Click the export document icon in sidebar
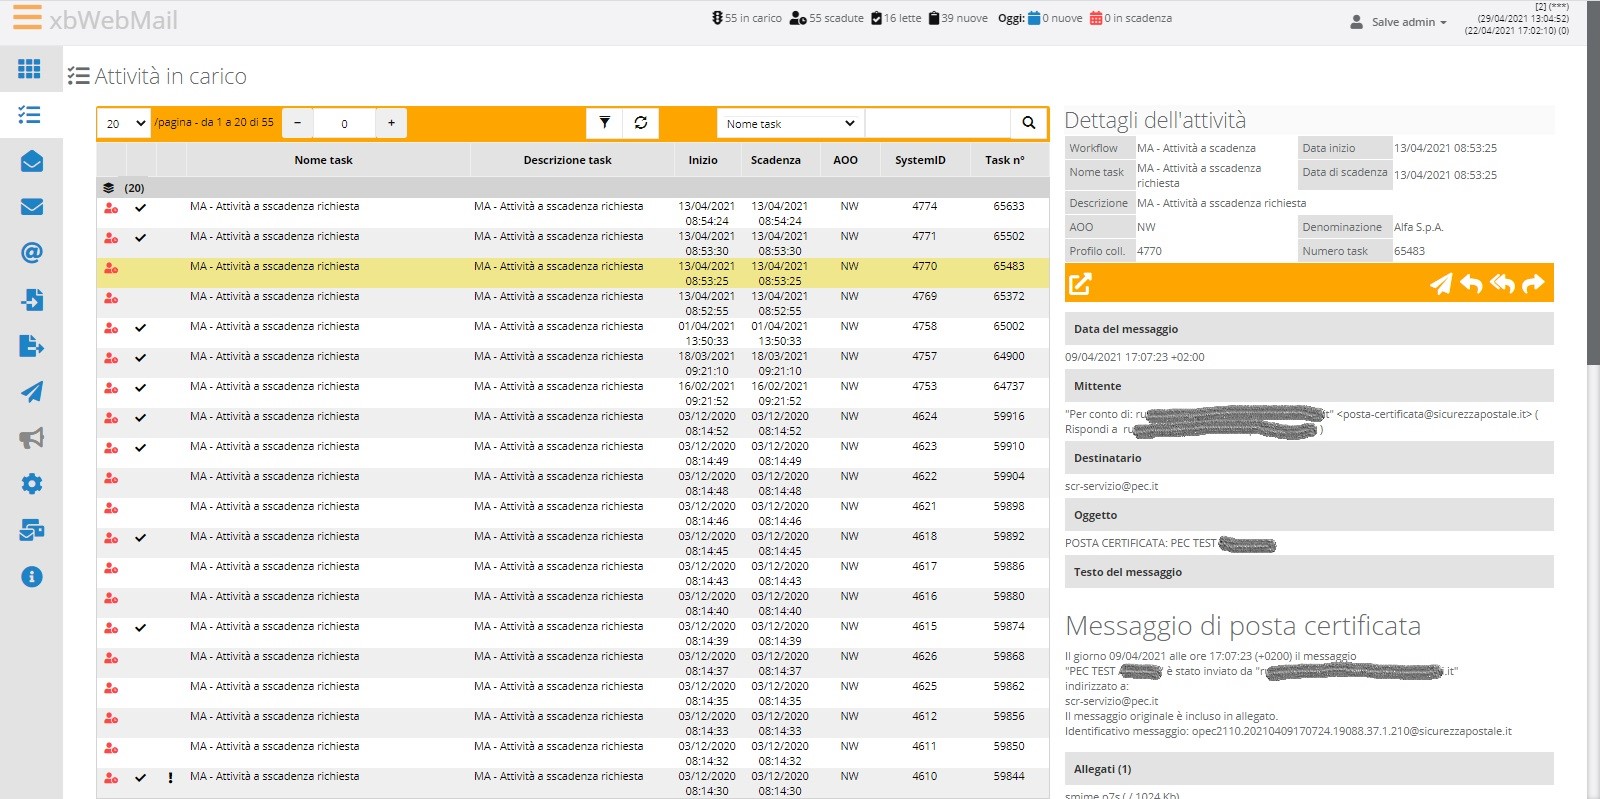 tap(31, 346)
